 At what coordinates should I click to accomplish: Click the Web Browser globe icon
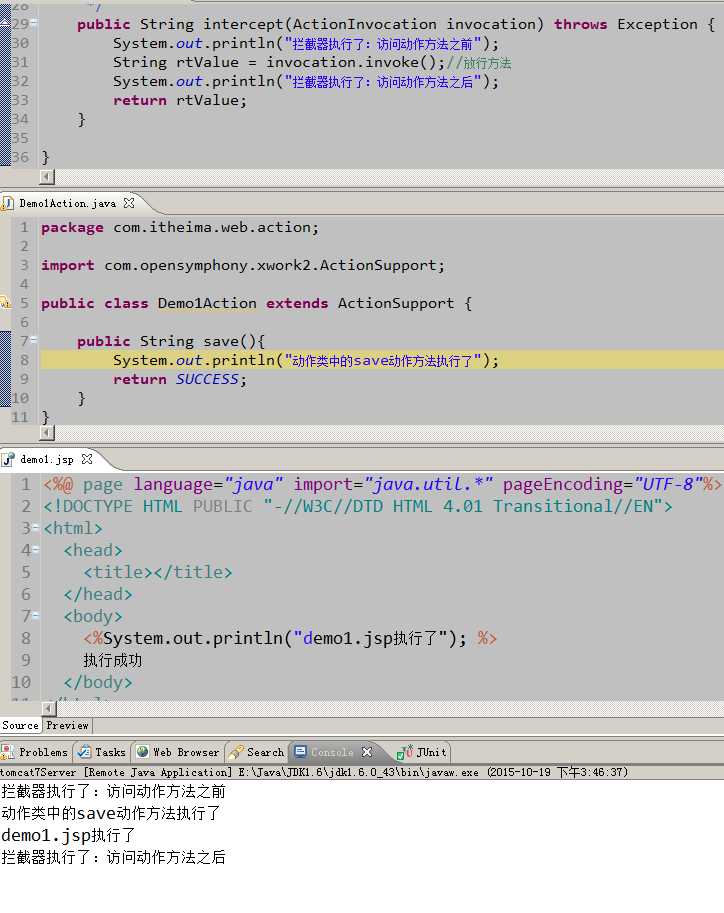(x=142, y=752)
